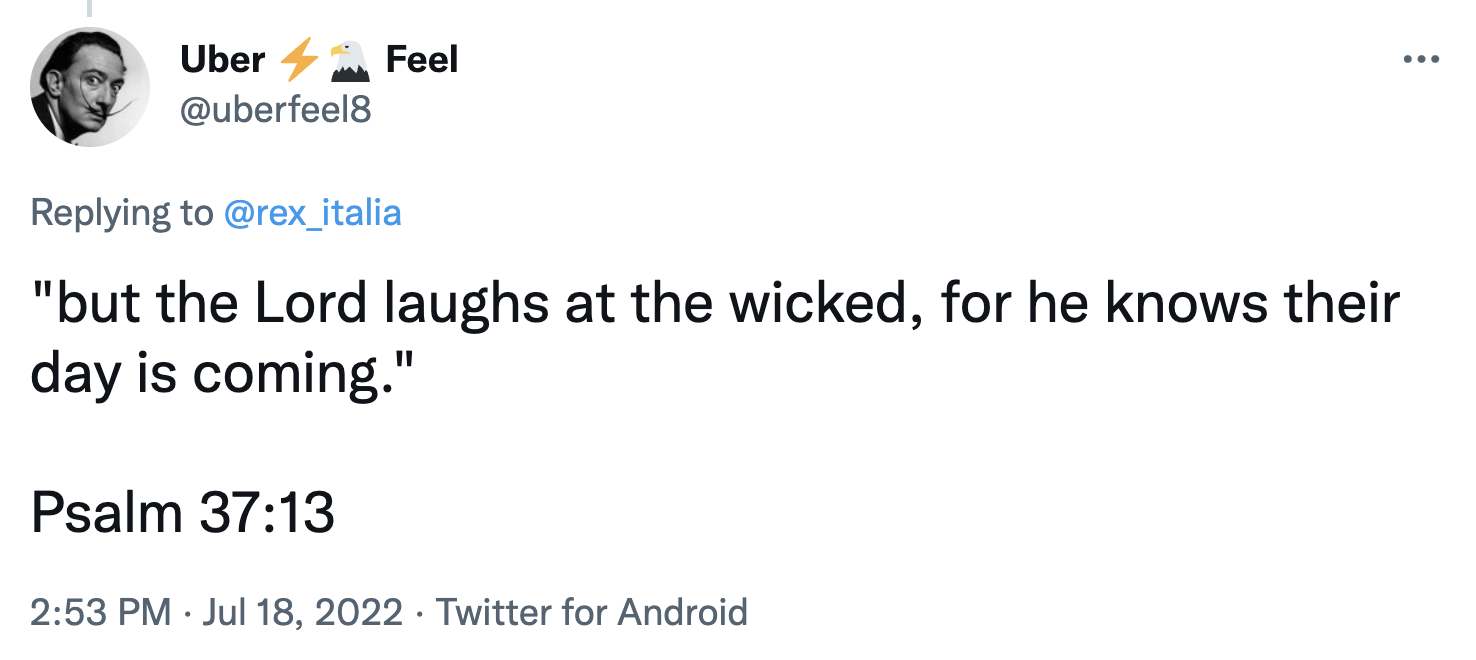Click "Feel" in the display name
Screen dimensions: 1476x660
coord(421,61)
